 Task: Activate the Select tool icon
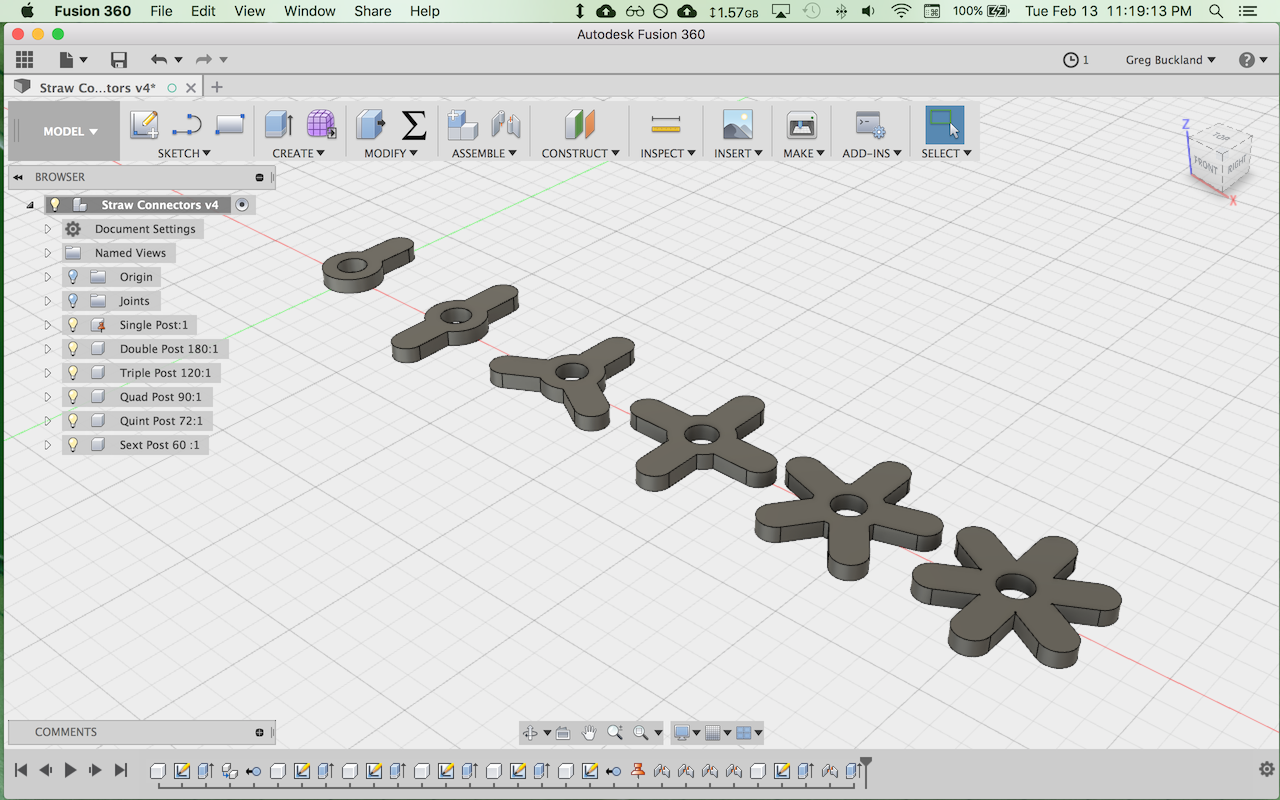coord(945,125)
